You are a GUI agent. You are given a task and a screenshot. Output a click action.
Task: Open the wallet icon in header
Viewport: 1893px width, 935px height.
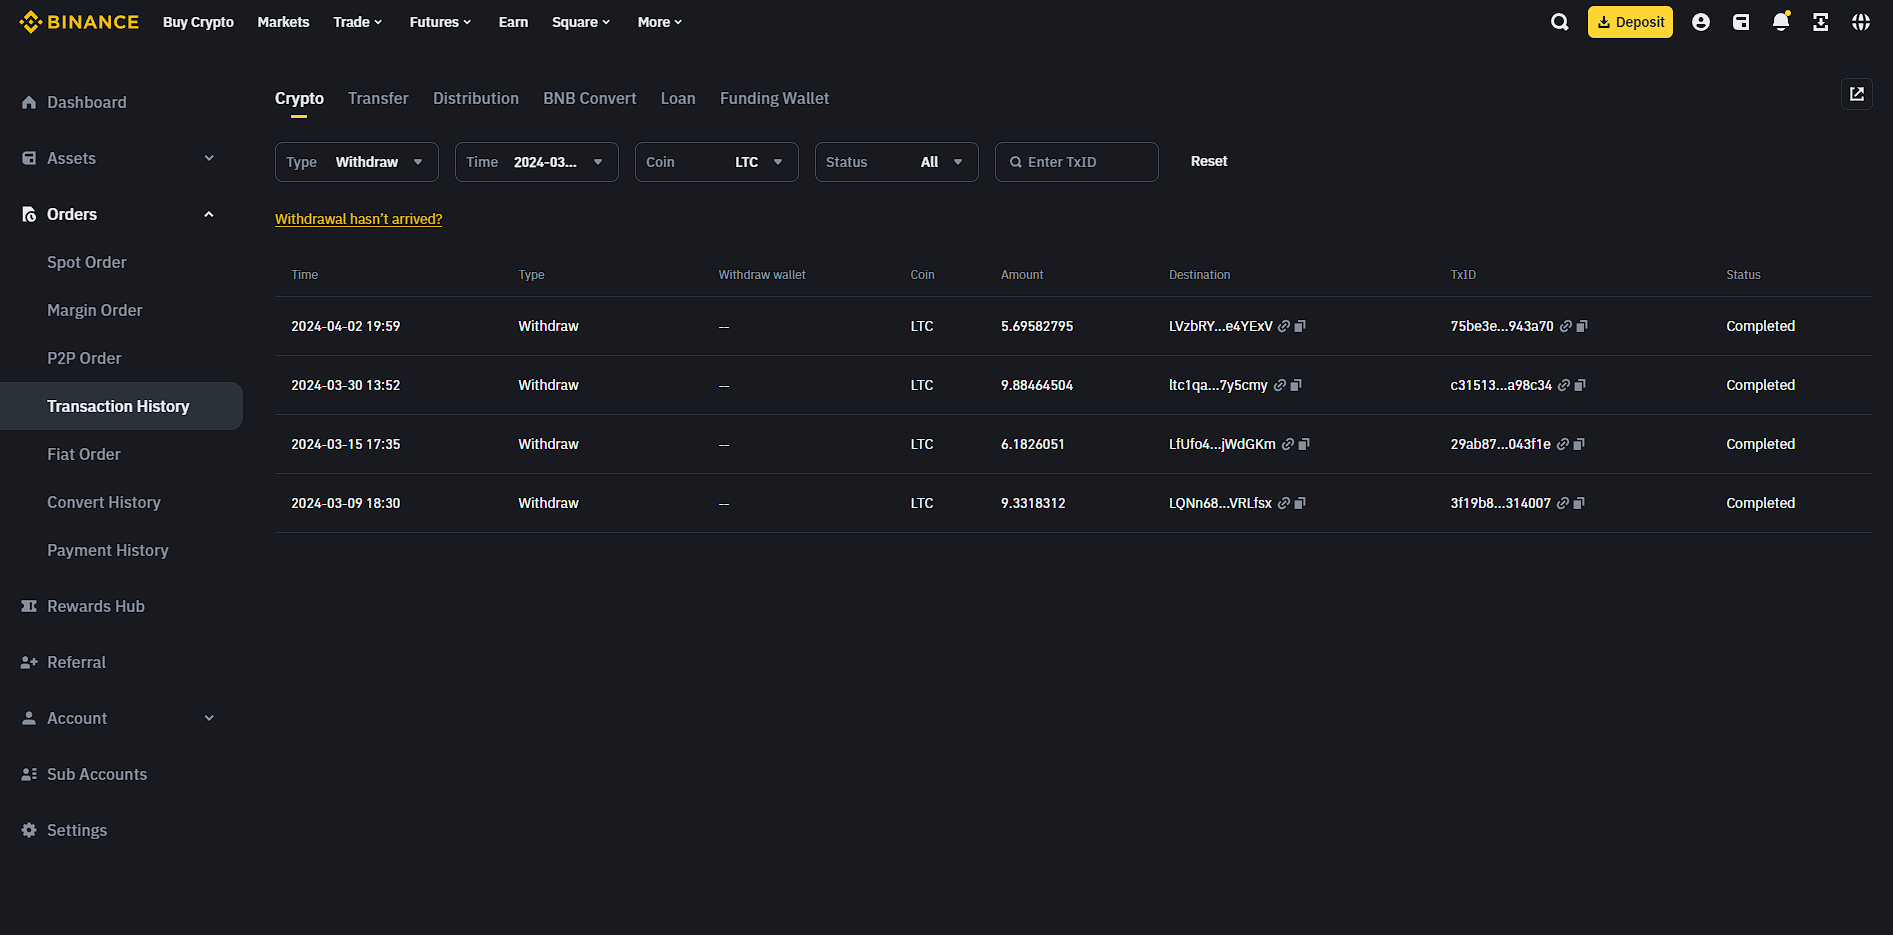1741,22
